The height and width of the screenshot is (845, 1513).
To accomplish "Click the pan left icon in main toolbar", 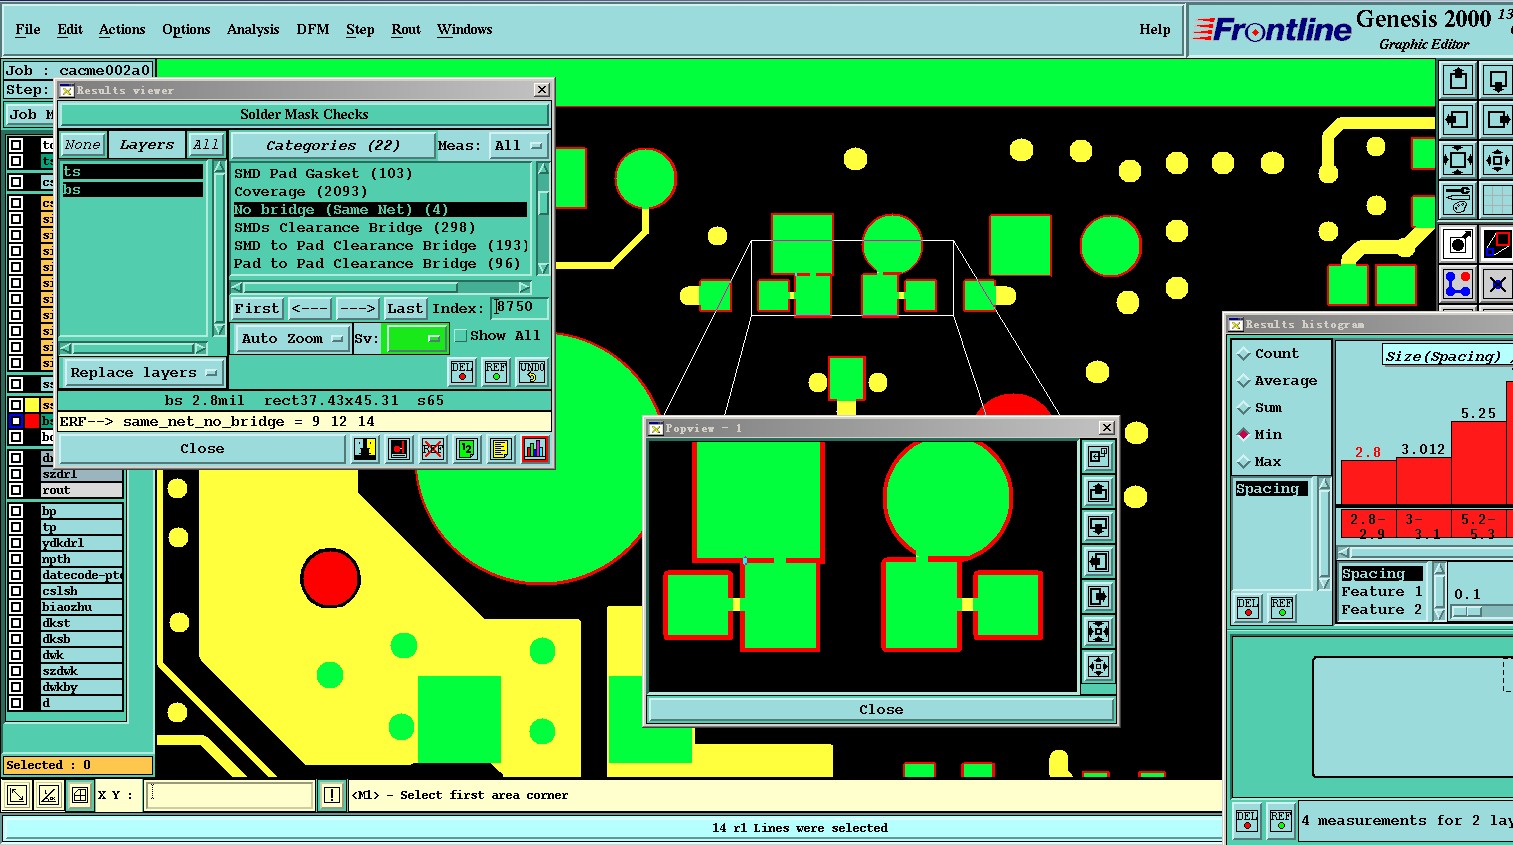I will (1458, 120).
